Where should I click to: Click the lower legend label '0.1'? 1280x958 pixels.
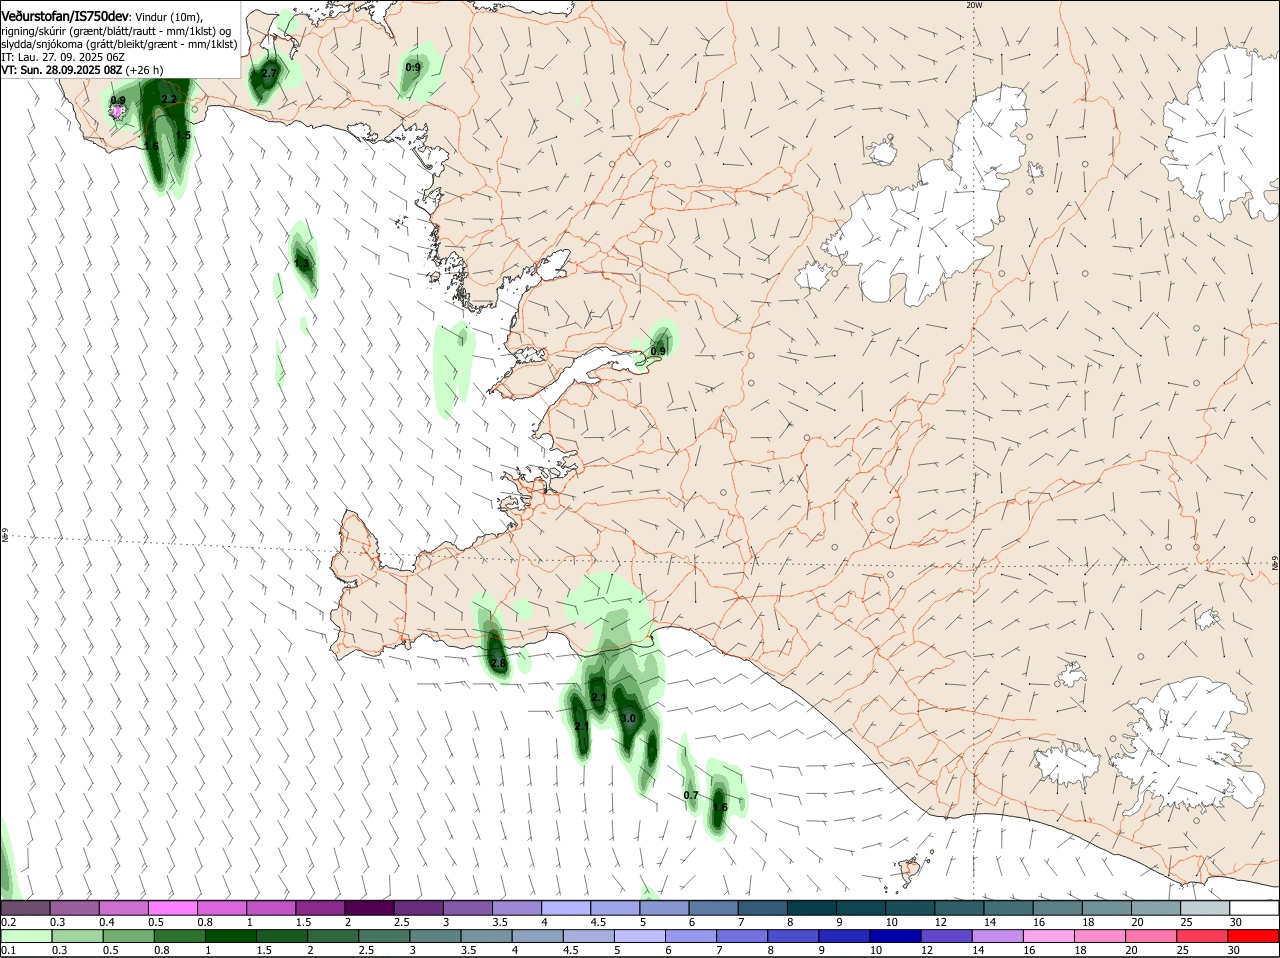tap(8, 950)
